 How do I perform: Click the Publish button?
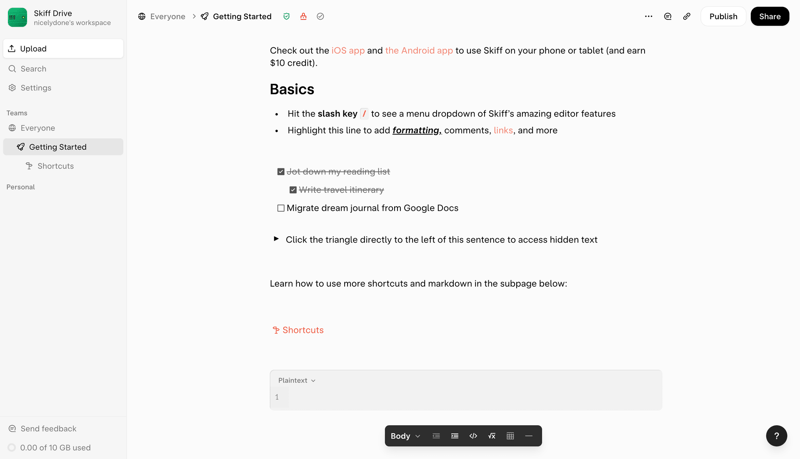click(723, 16)
